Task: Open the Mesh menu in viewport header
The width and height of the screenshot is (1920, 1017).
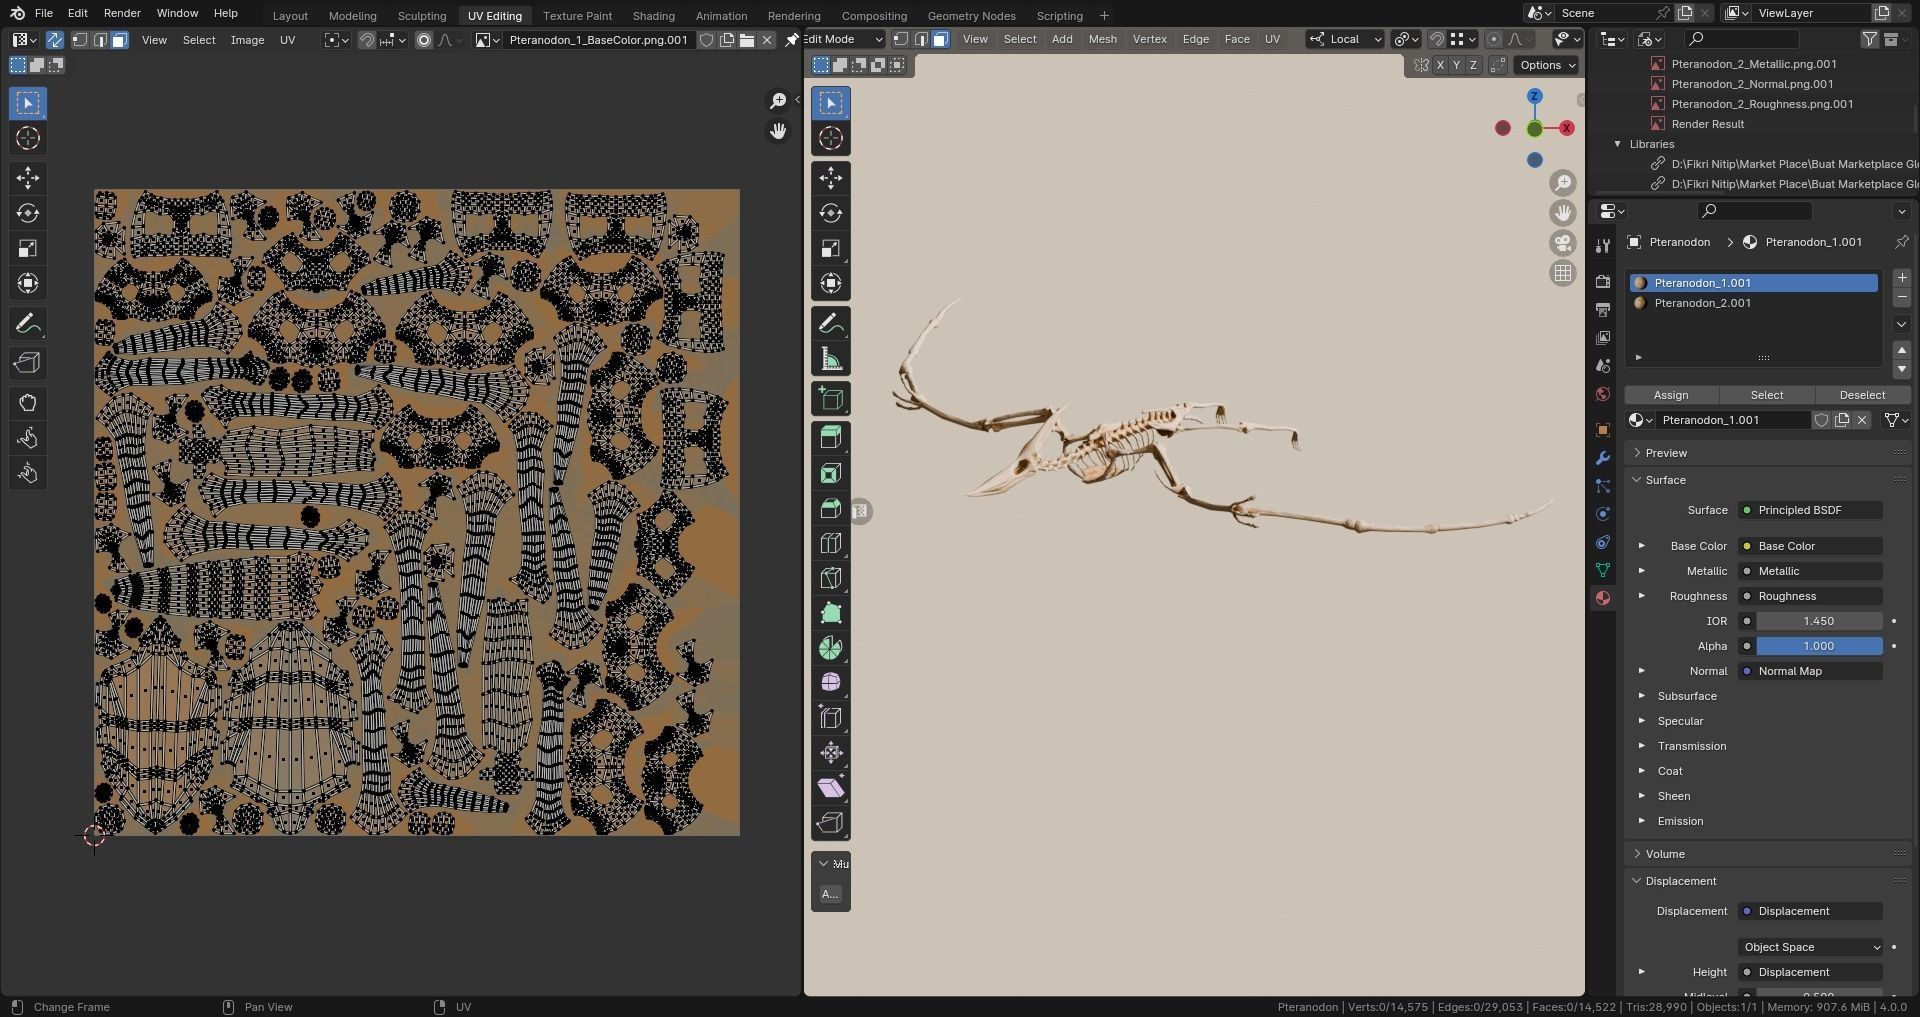Action: point(1102,39)
